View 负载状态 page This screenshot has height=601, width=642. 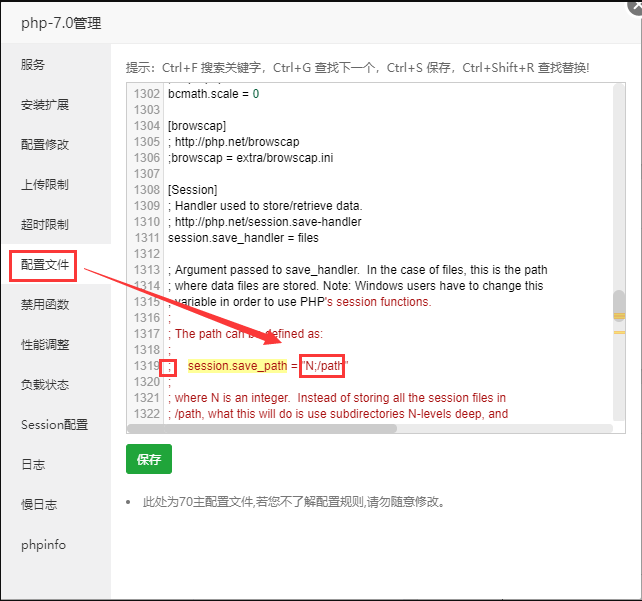tap(45, 385)
